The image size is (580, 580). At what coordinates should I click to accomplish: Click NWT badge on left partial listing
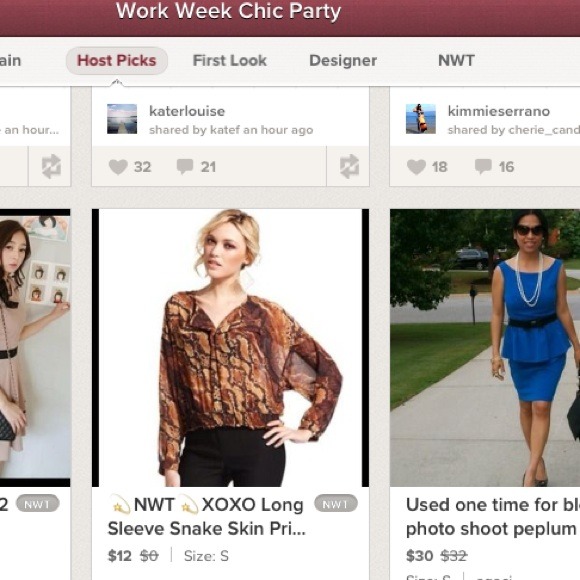[x=38, y=504]
